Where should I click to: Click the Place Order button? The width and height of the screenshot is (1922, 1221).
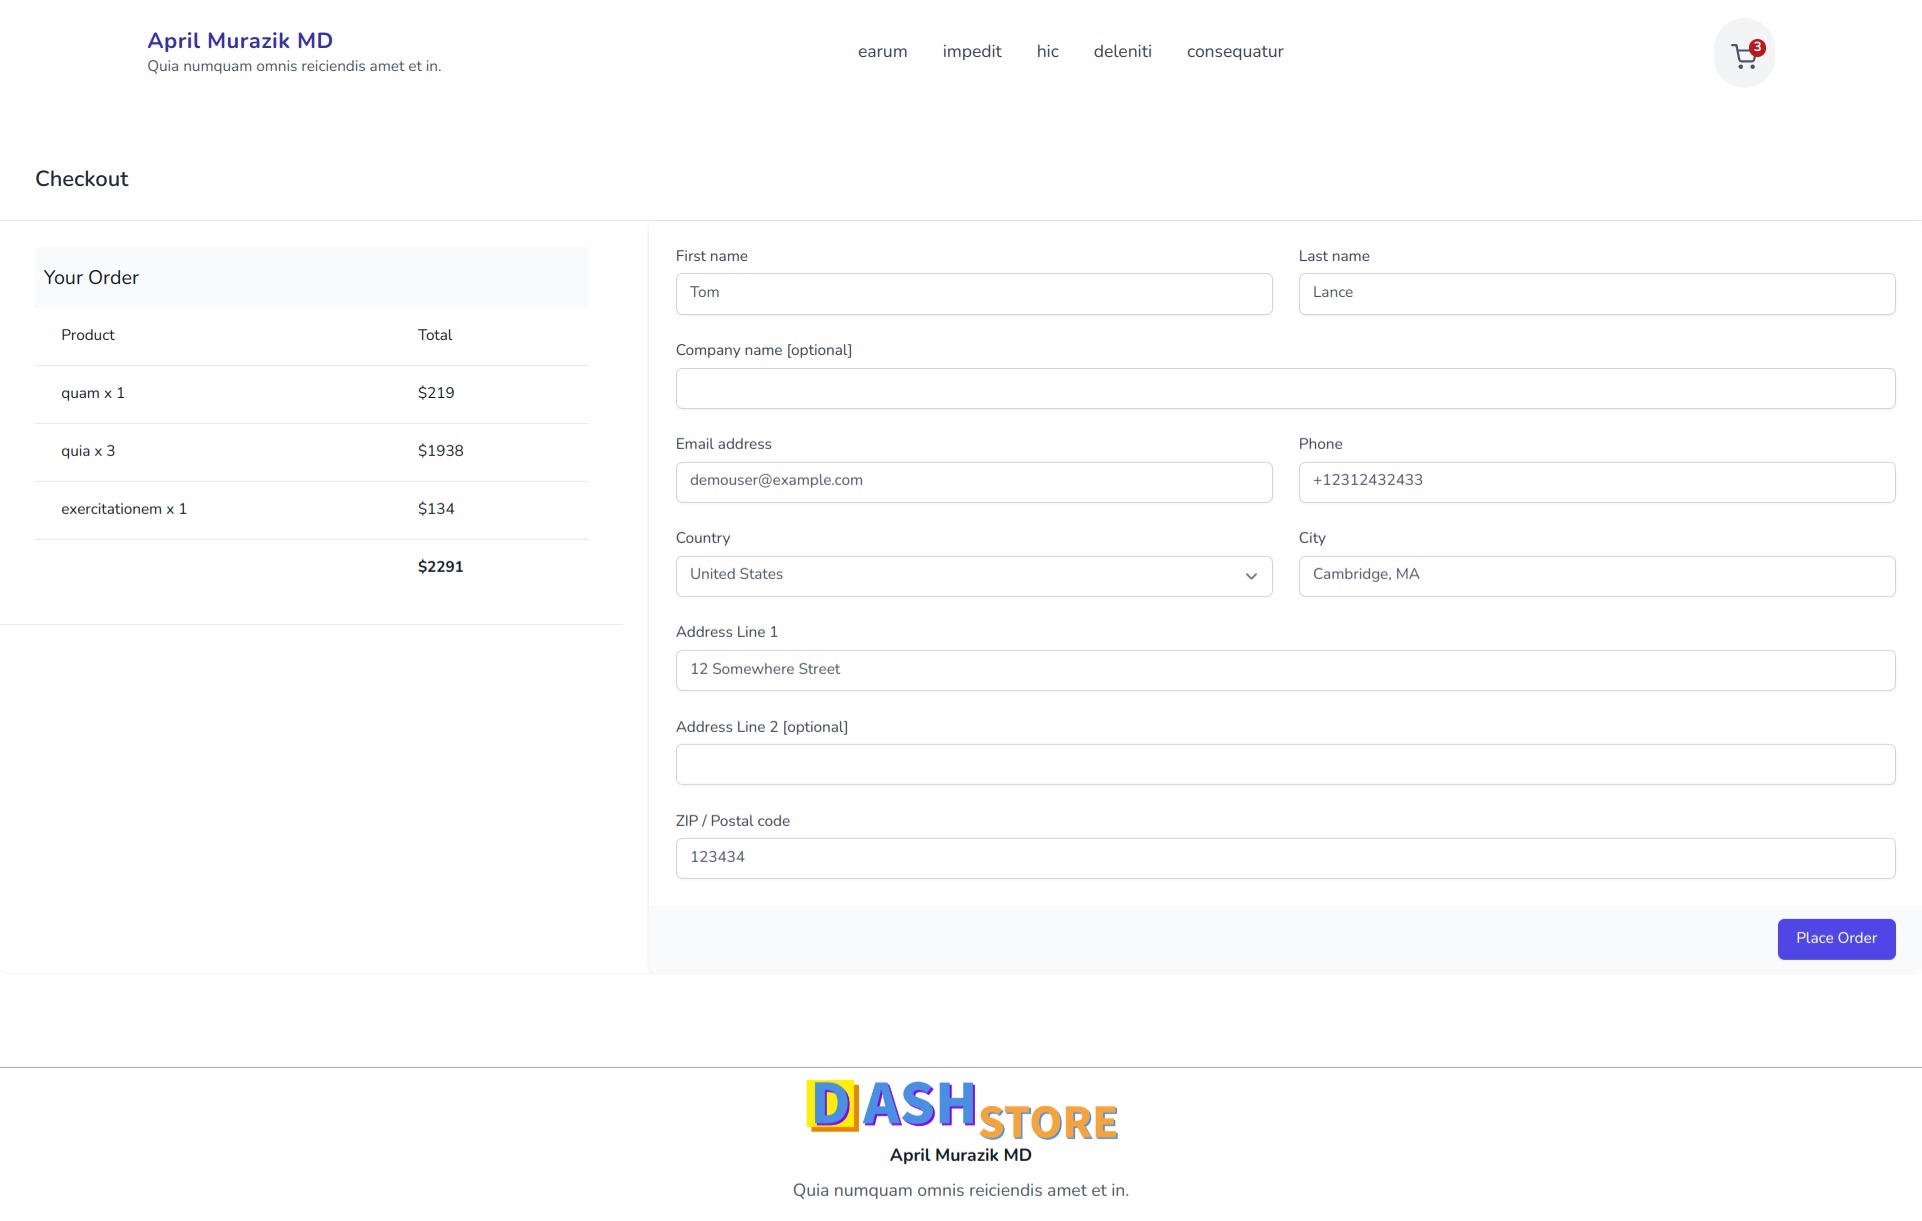tap(1836, 939)
